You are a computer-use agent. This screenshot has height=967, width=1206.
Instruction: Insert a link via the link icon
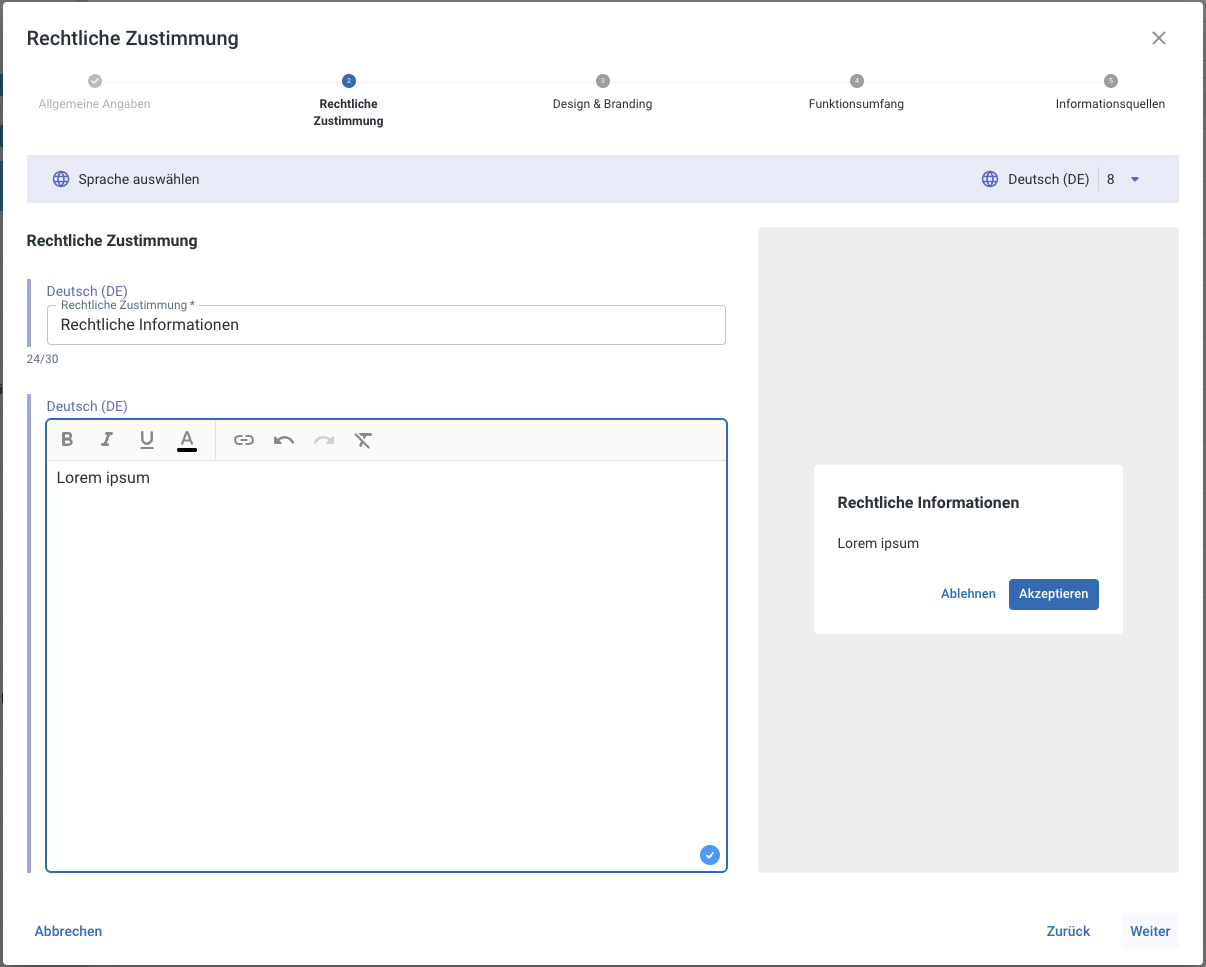[244, 439]
